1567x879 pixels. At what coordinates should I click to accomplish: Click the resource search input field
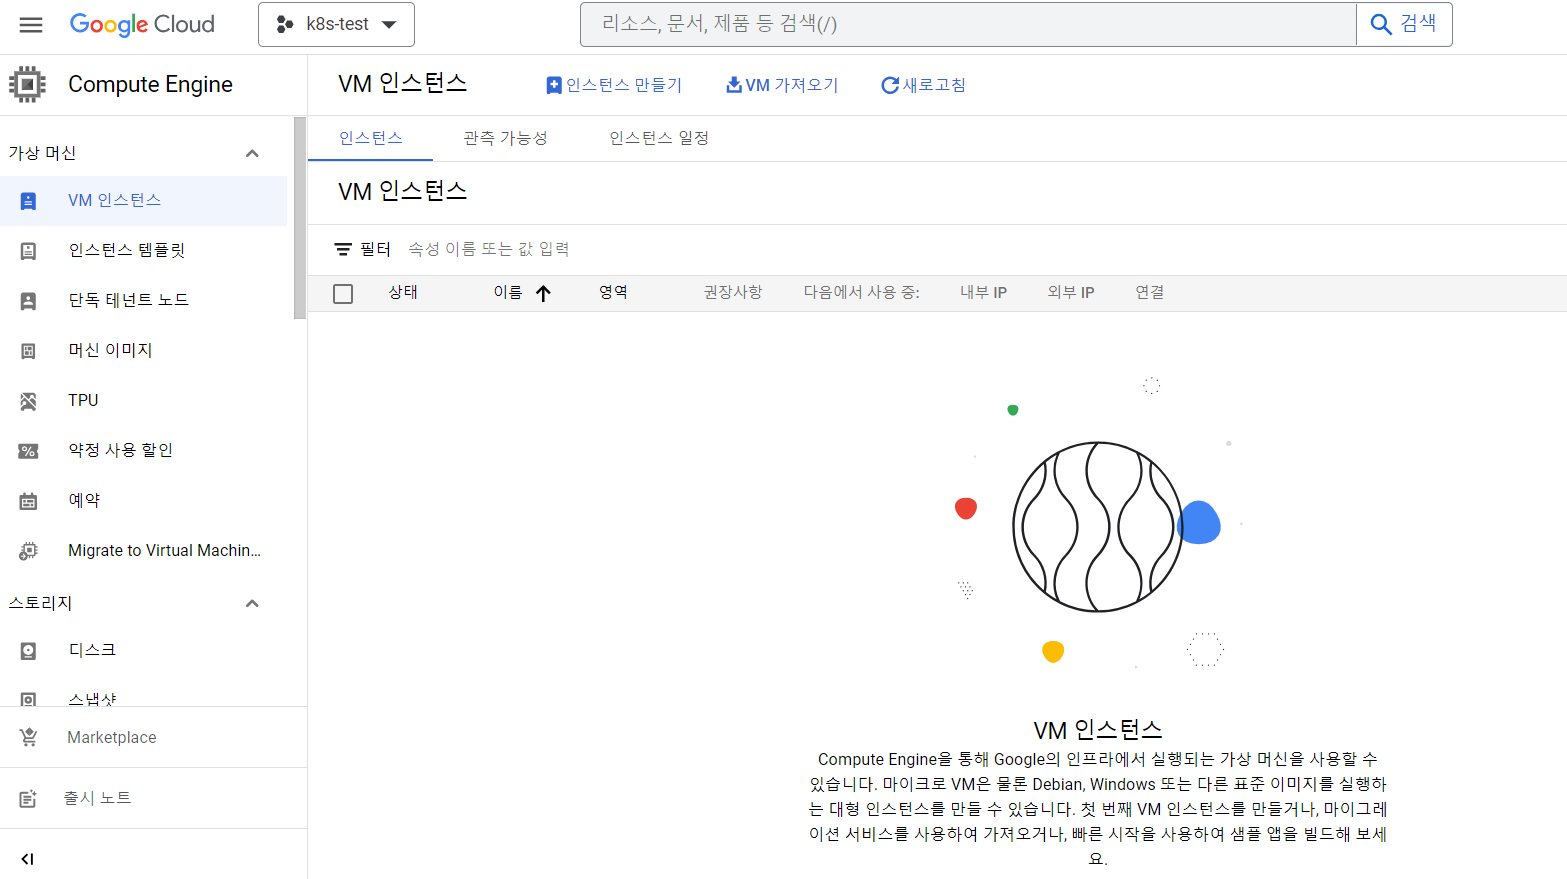pyautogui.click(x=968, y=24)
